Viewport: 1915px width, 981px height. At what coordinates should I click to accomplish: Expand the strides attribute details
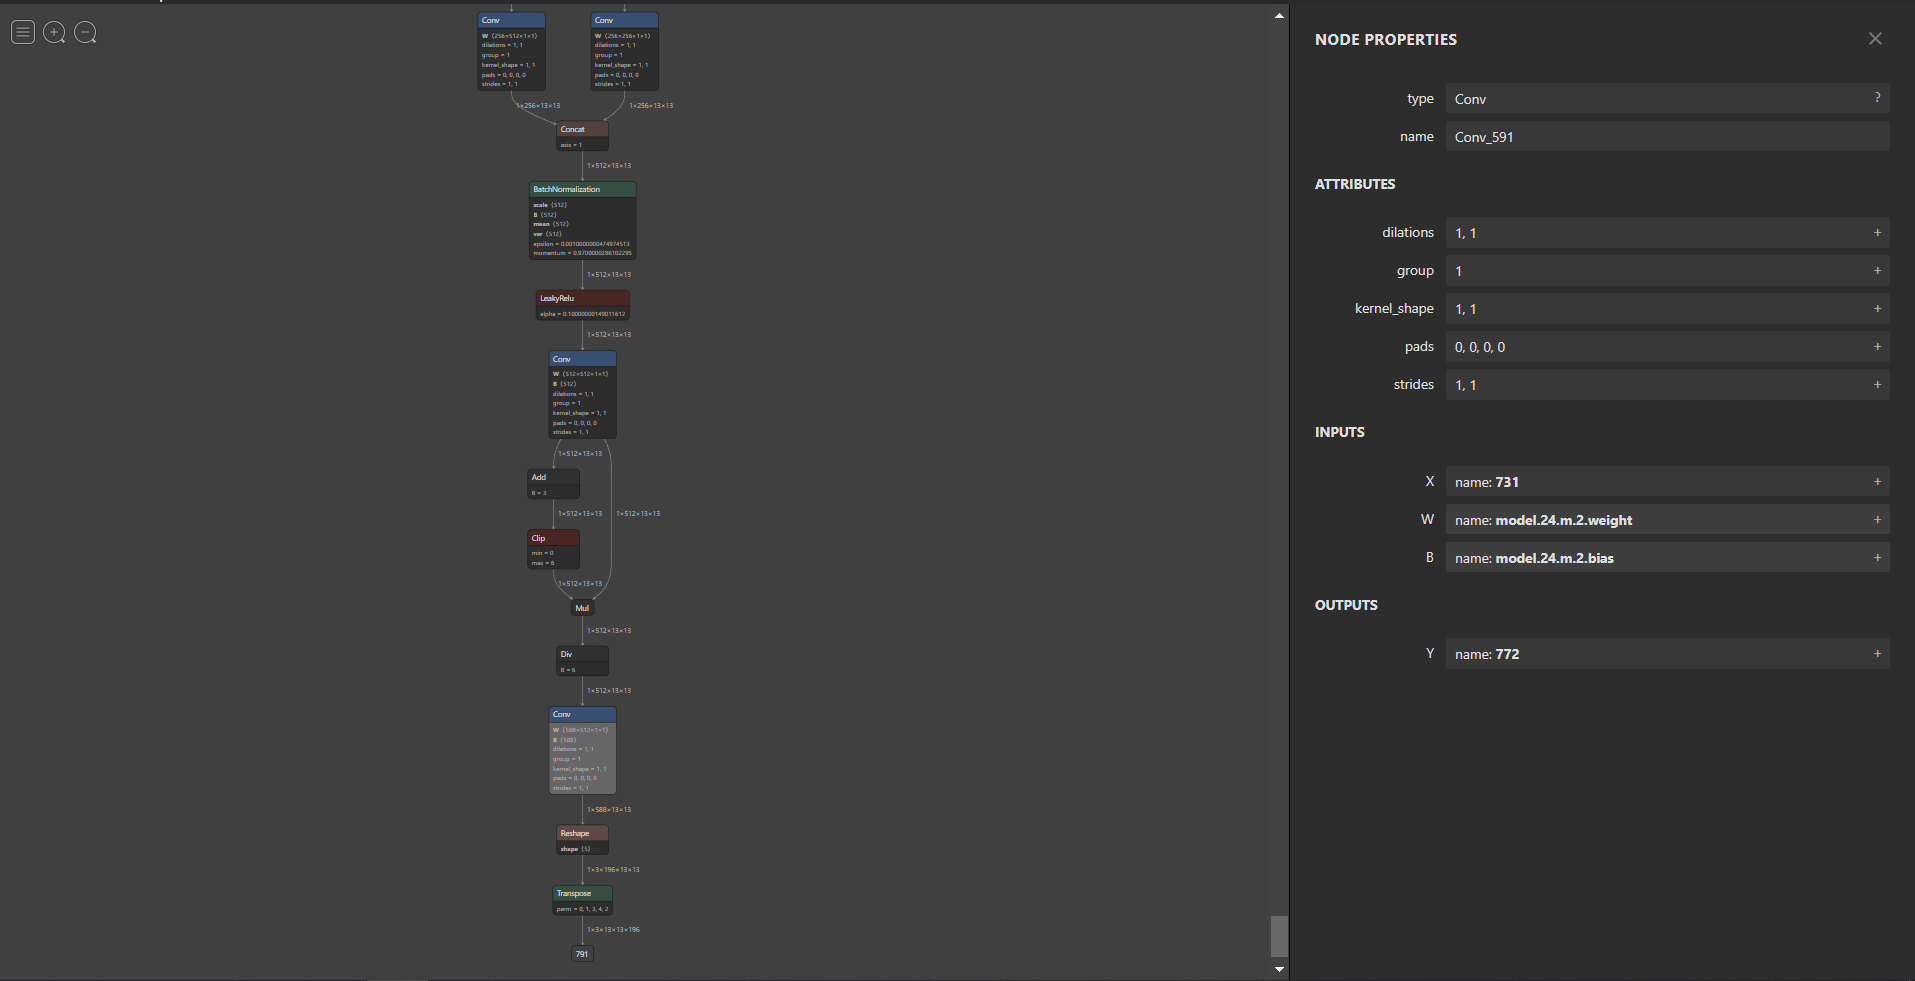pyautogui.click(x=1877, y=385)
